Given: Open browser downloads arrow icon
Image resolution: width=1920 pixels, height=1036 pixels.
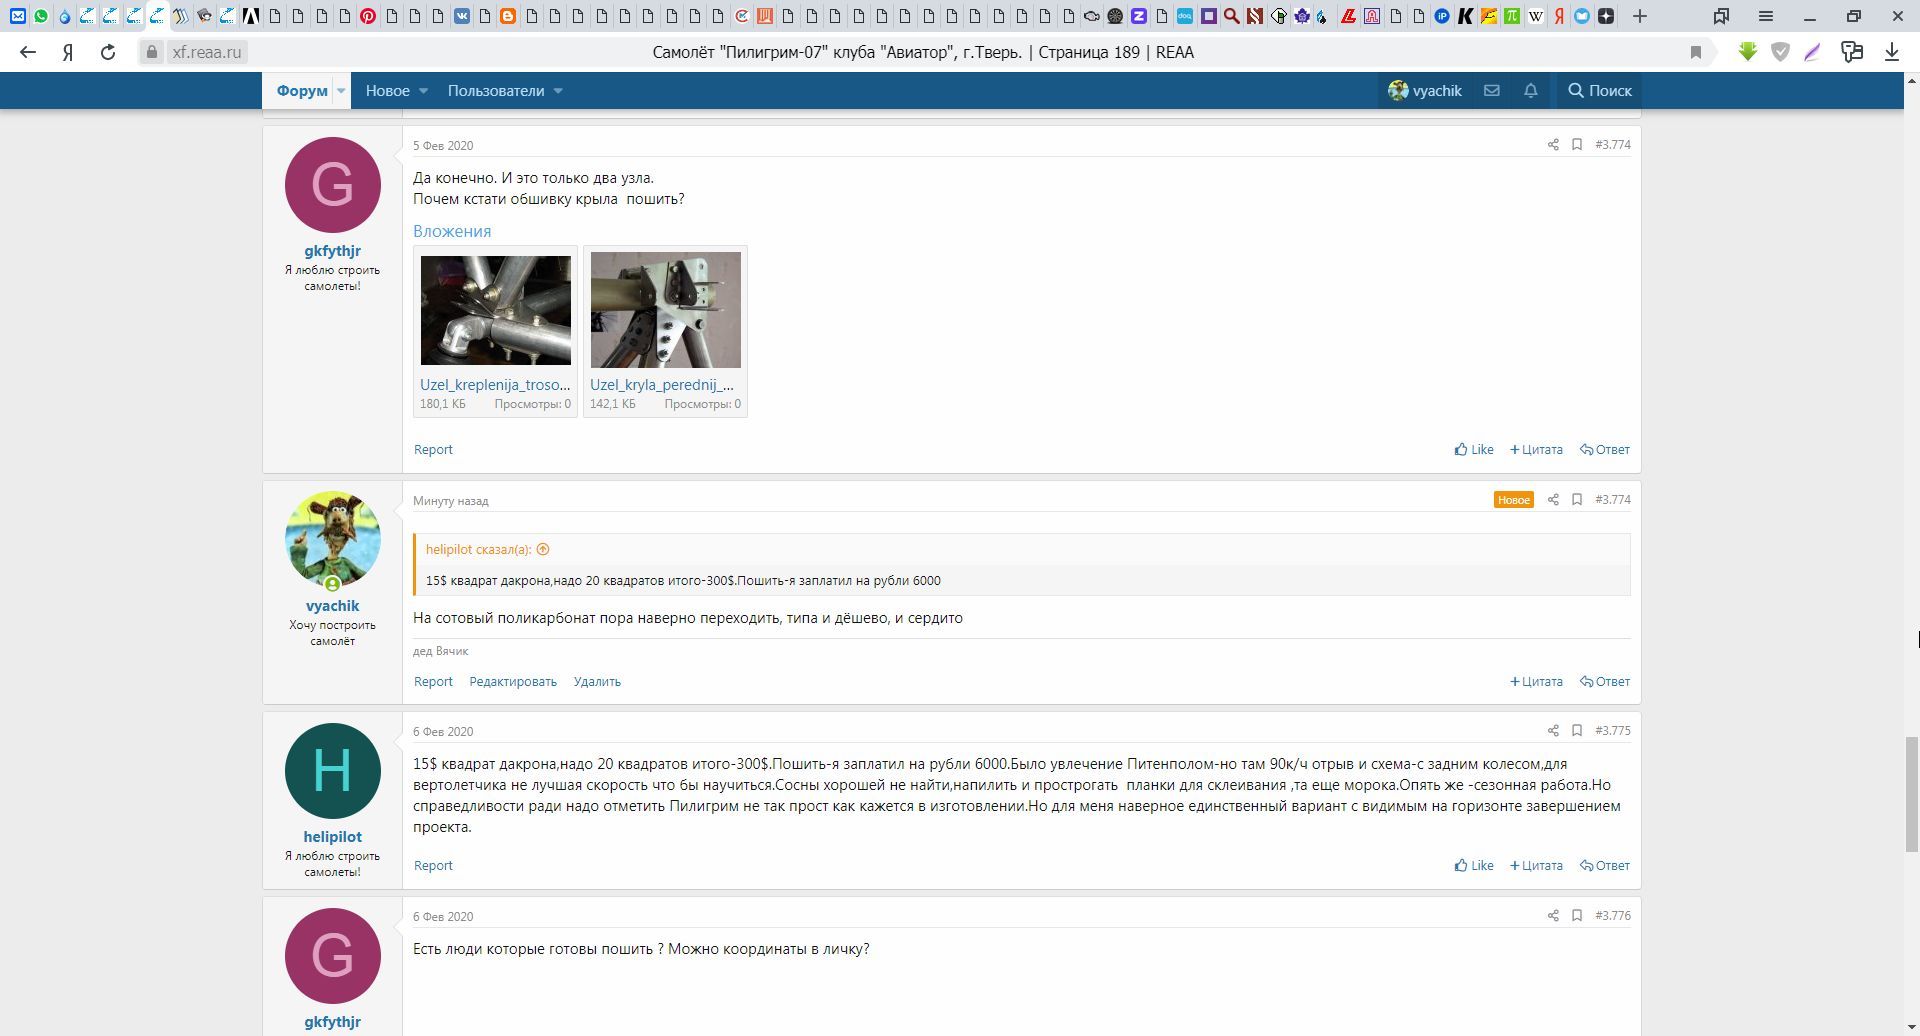Looking at the screenshot, I should [1891, 52].
